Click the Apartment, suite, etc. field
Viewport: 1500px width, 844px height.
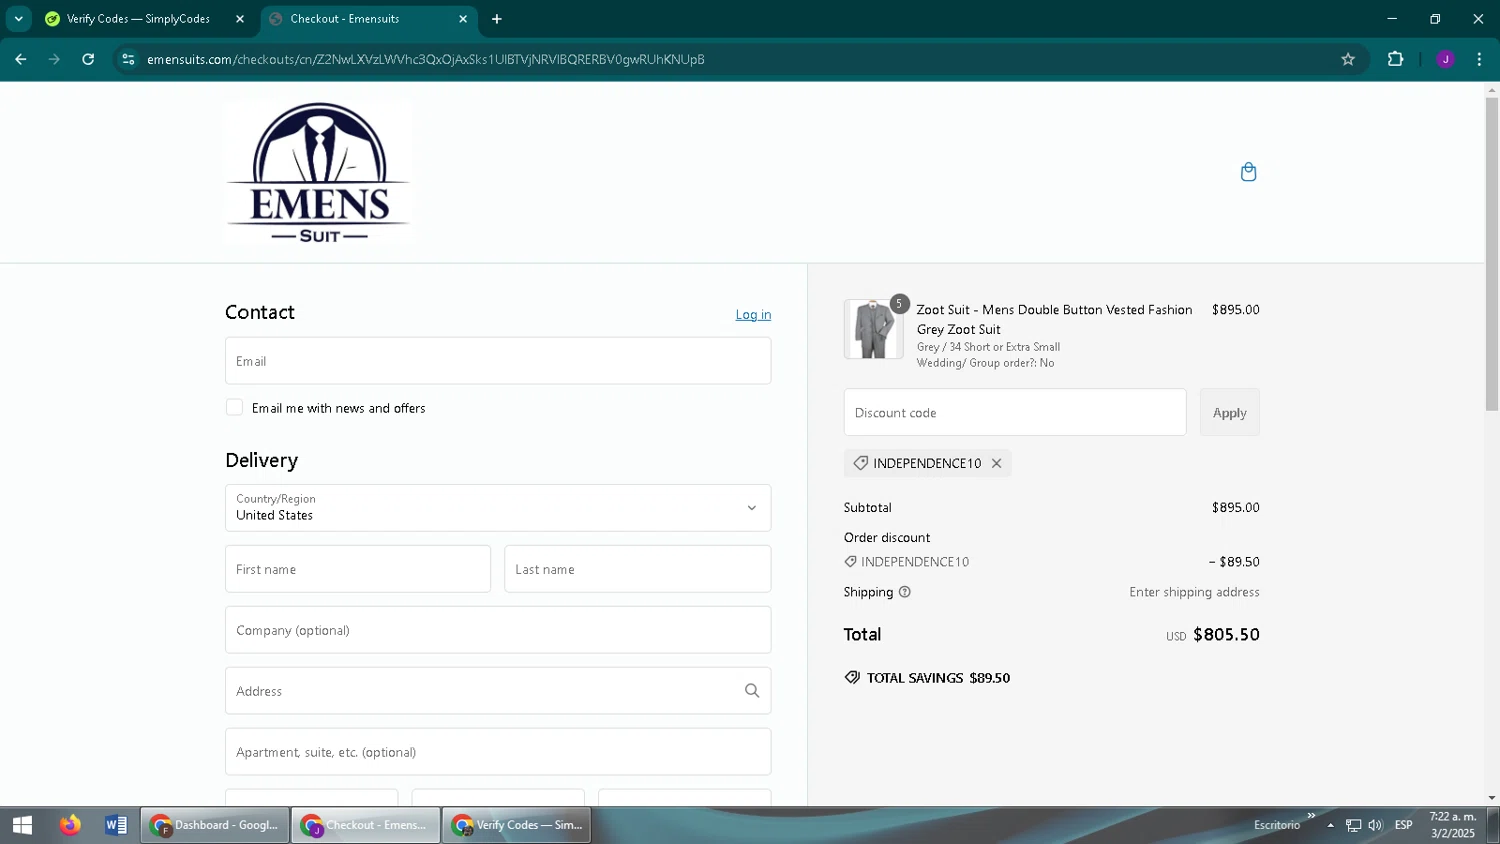pyautogui.click(x=498, y=752)
